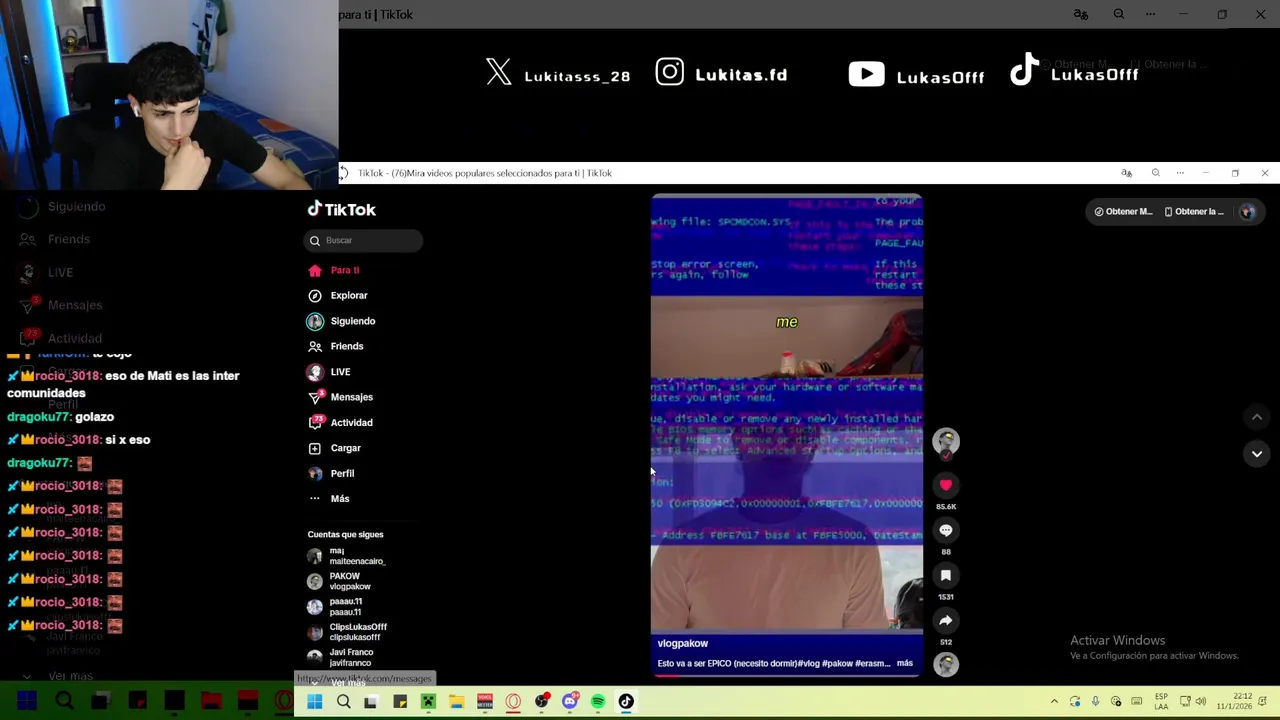The width and height of the screenshot is (1280, 720).
Task: Open the translate icon in front window title bar
Action: tap(1126, 173)
